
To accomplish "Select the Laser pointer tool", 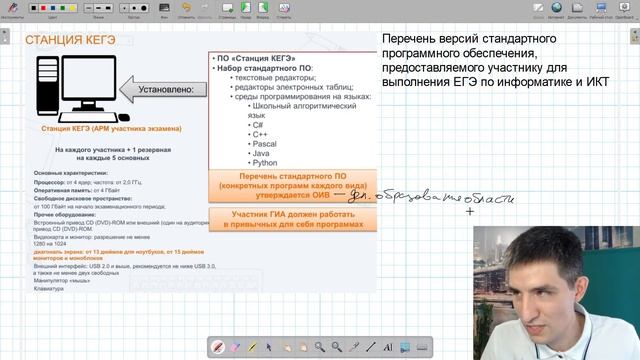I will click(x=354, y=347).
